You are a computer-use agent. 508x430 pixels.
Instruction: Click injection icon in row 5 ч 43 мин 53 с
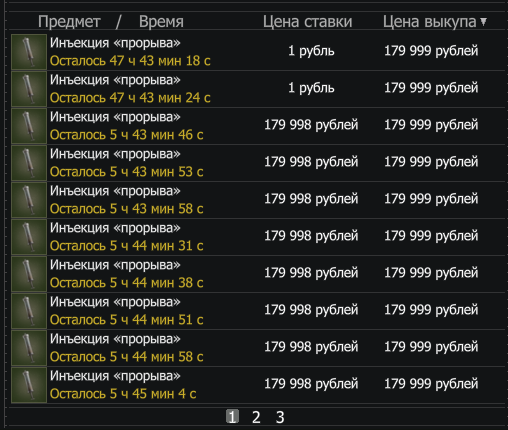[29, 163]
